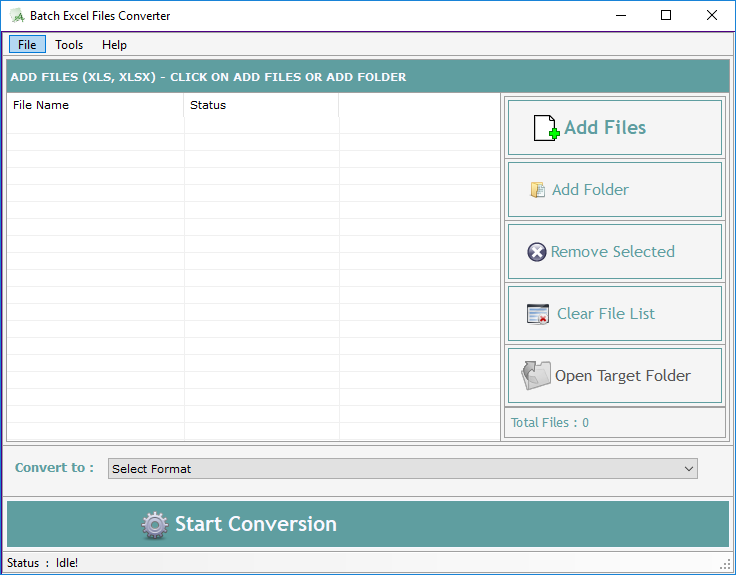Click the Status column header
The width and height of the screenshot is (736, 575).
(261, 105)
